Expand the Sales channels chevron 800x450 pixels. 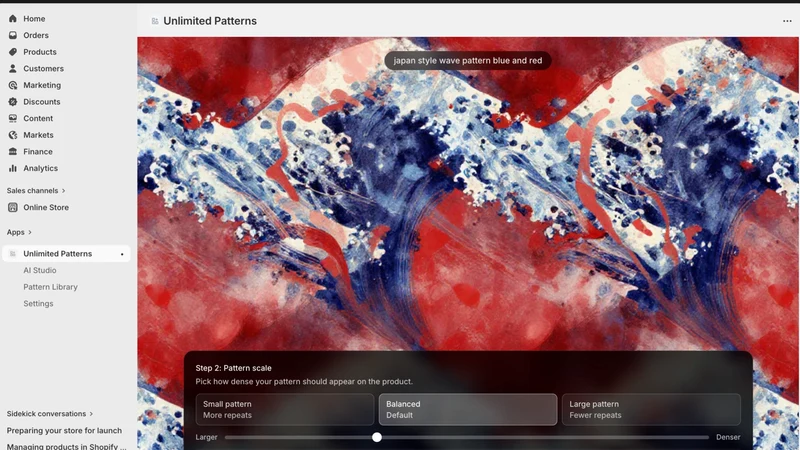click(63, 191)
